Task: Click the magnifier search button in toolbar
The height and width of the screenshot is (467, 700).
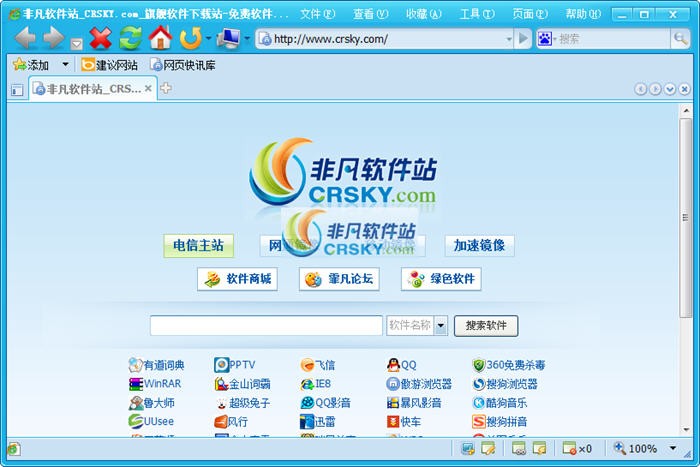Action: tap(680, 39)
